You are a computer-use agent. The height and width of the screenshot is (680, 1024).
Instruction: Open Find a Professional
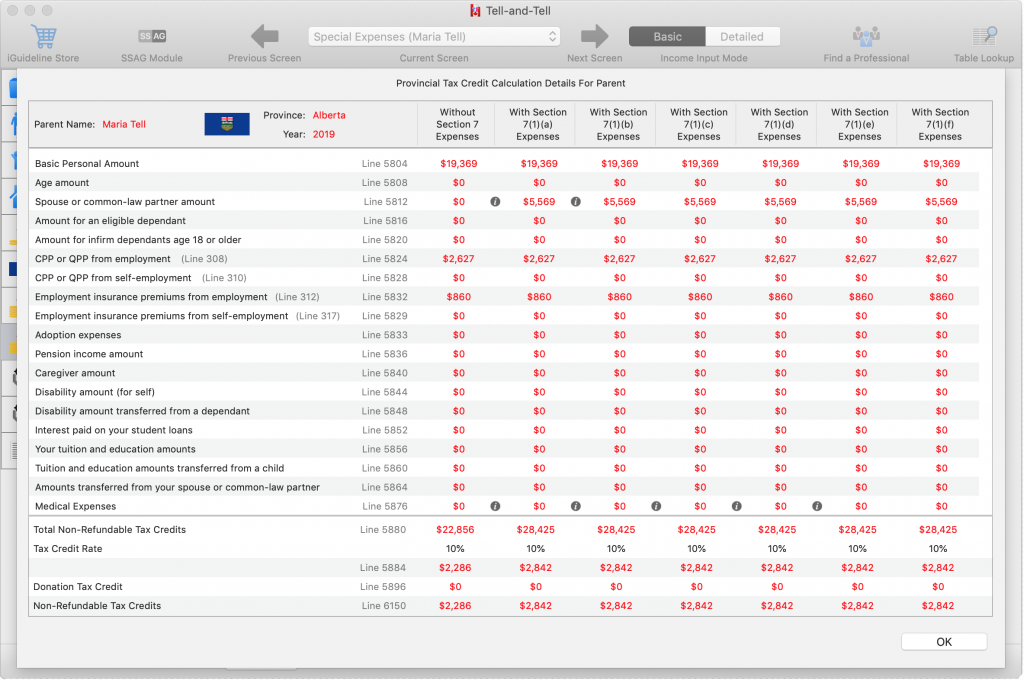pyautogui.click(x=866, y=37)
